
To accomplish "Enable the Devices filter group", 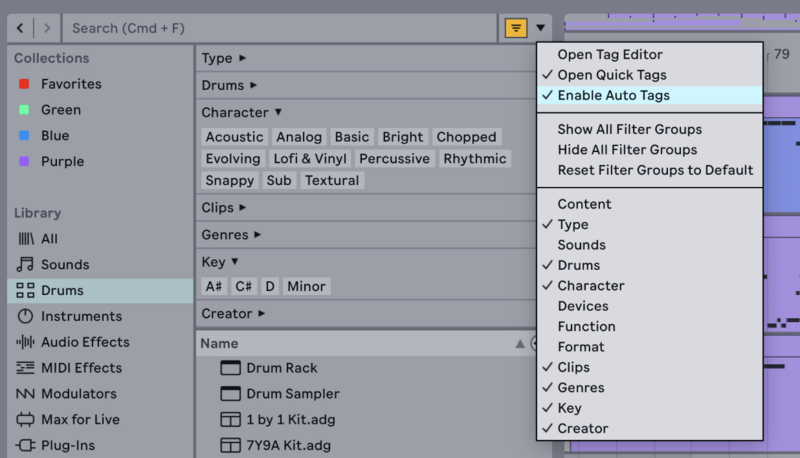I will (582, 306).
